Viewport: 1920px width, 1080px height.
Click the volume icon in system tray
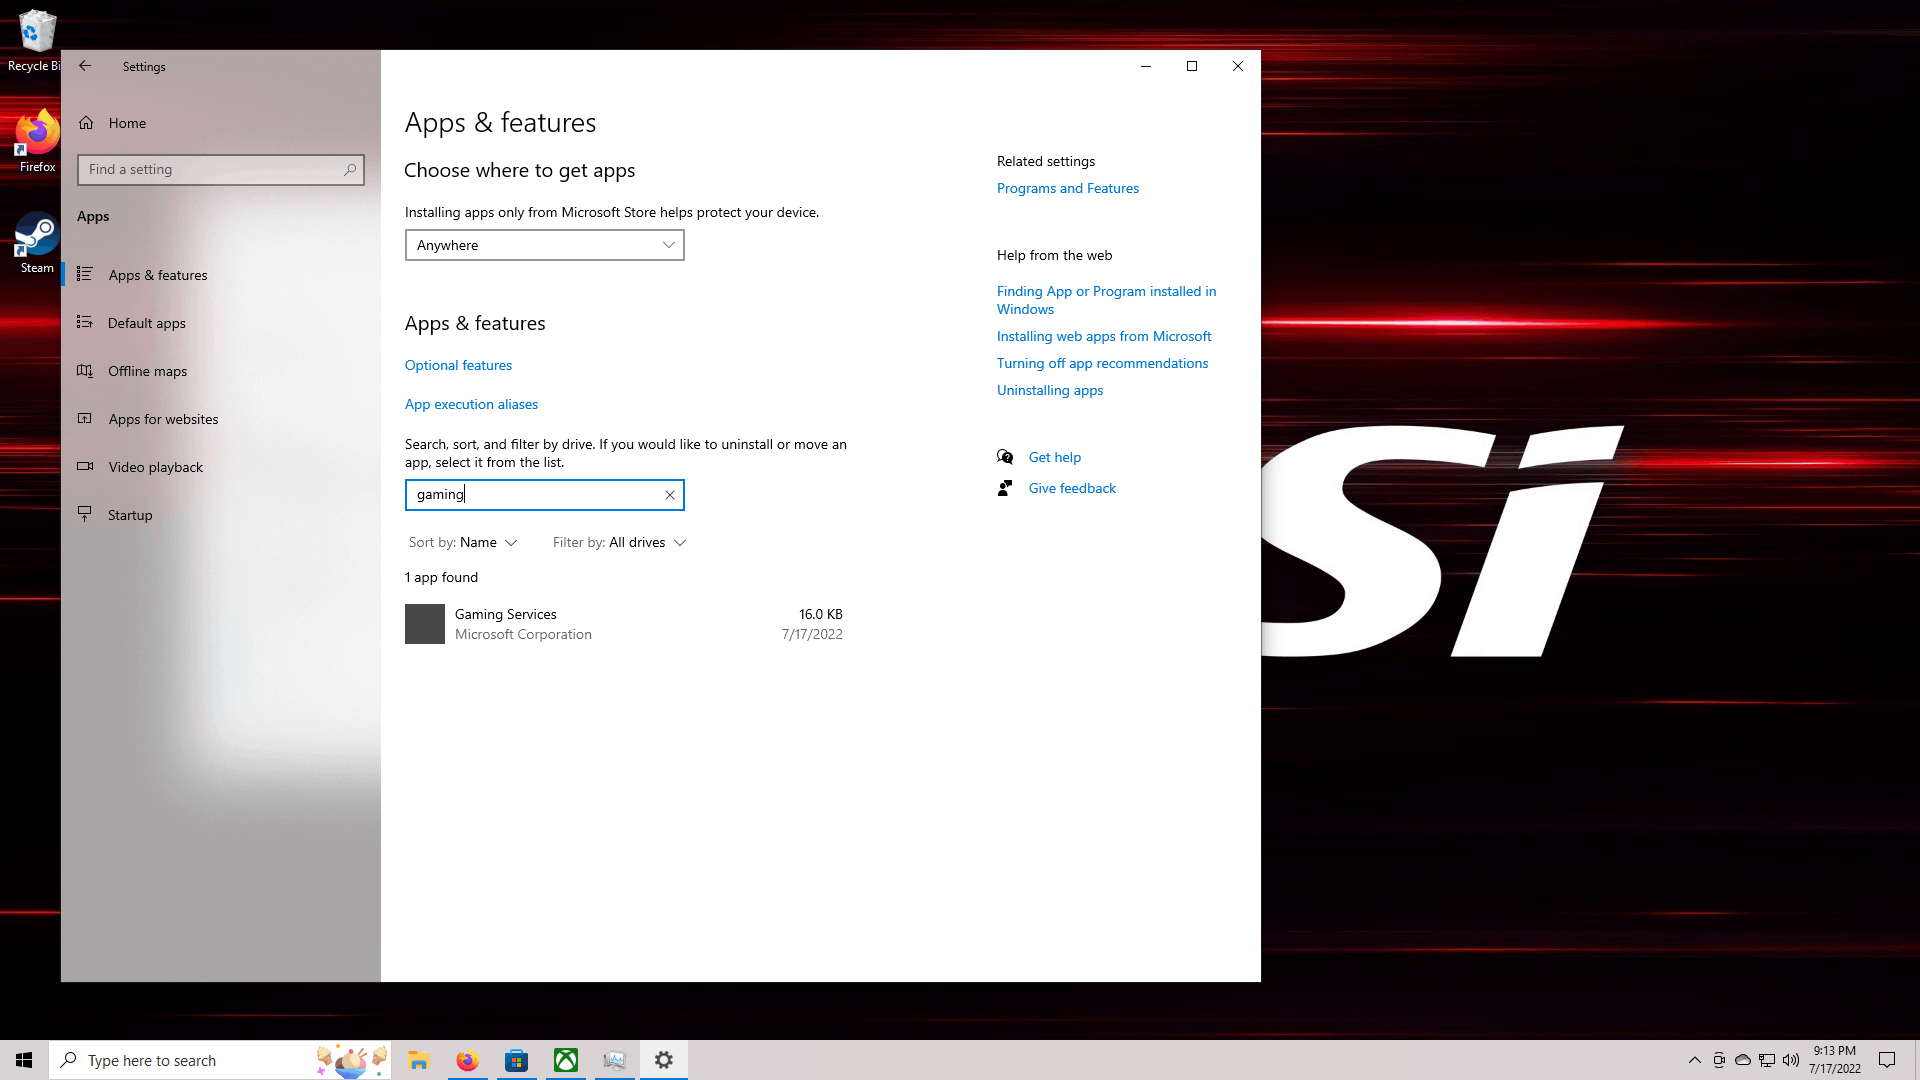(x=1791, y=1060)
